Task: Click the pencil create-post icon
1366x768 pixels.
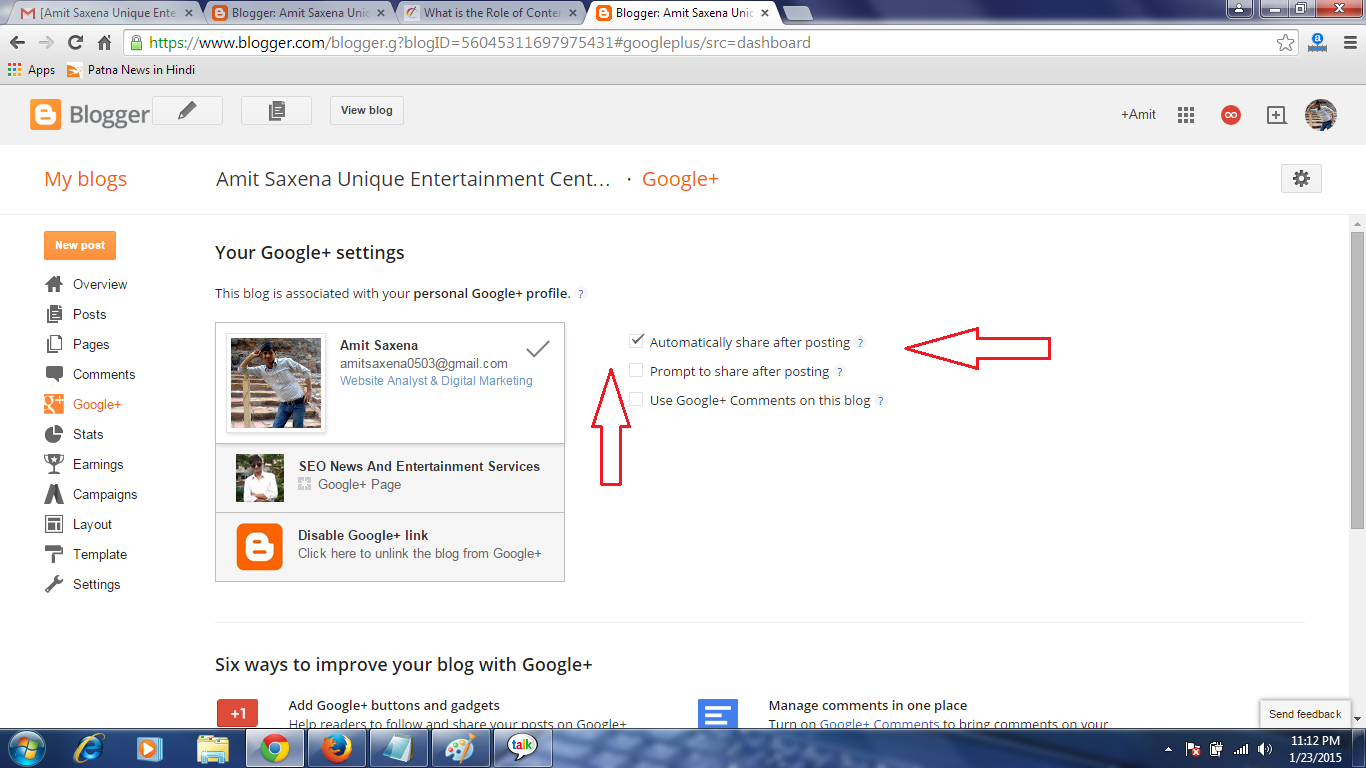Action: [187, 111]
